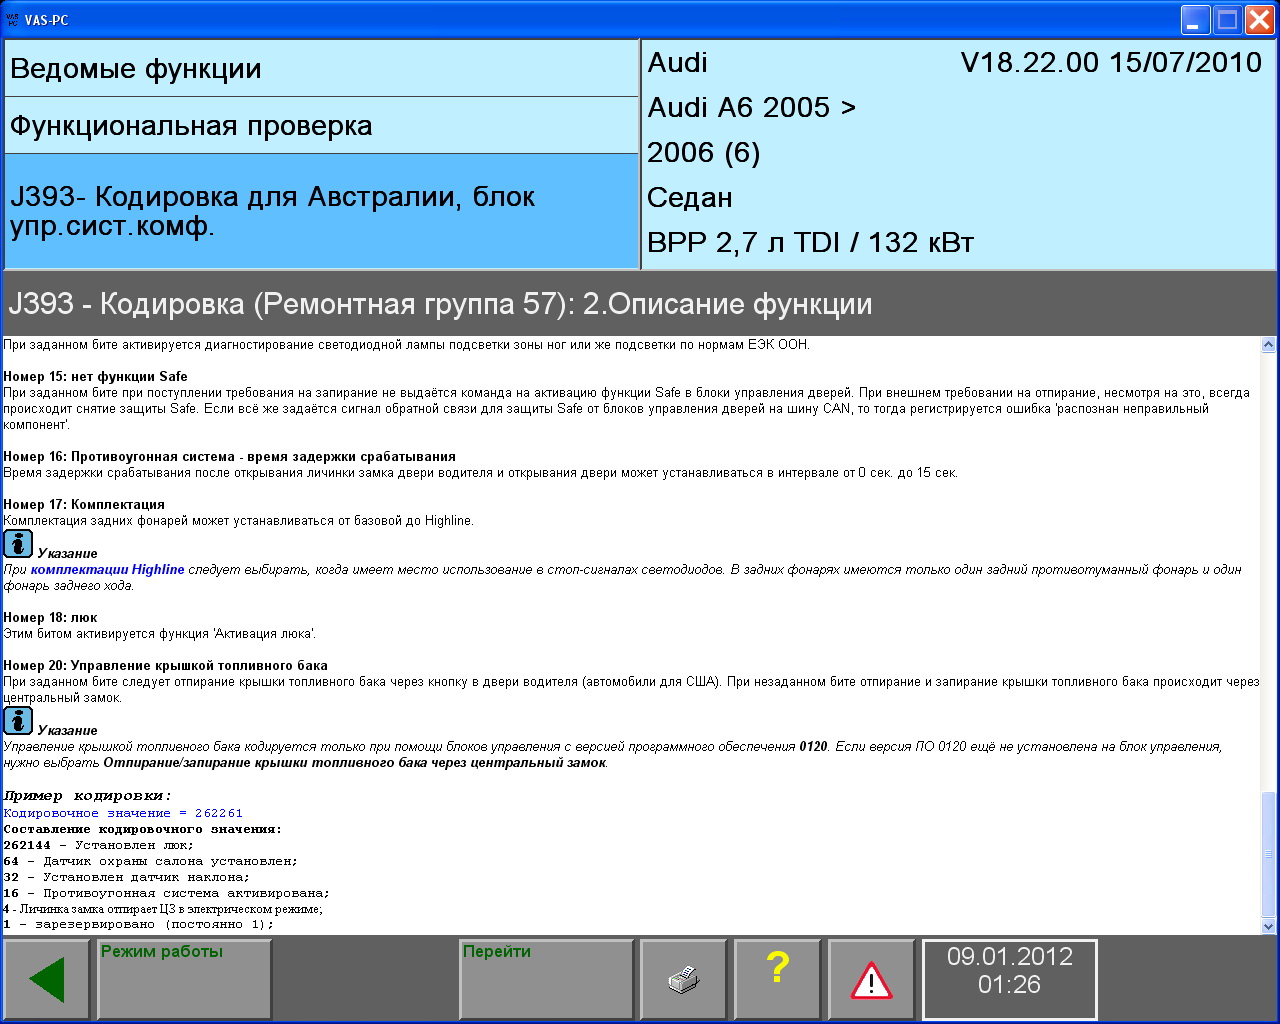Minimize the VAS-PC window
The height and width of the screenshot is (1024, 1280).
[x=1195, y=19]
